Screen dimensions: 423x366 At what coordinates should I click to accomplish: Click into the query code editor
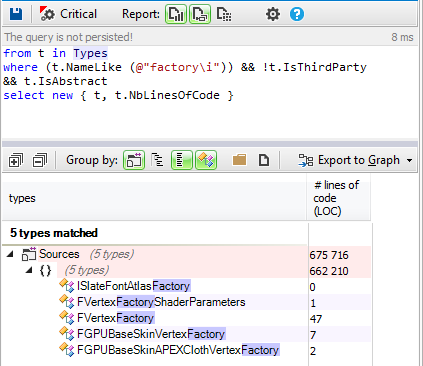coord(209,92)
